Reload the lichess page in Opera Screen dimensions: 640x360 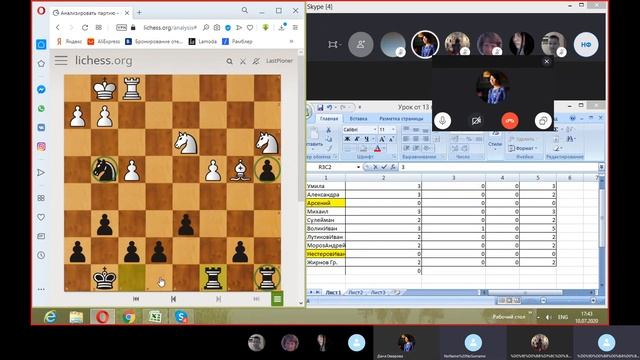pos(85,27)
